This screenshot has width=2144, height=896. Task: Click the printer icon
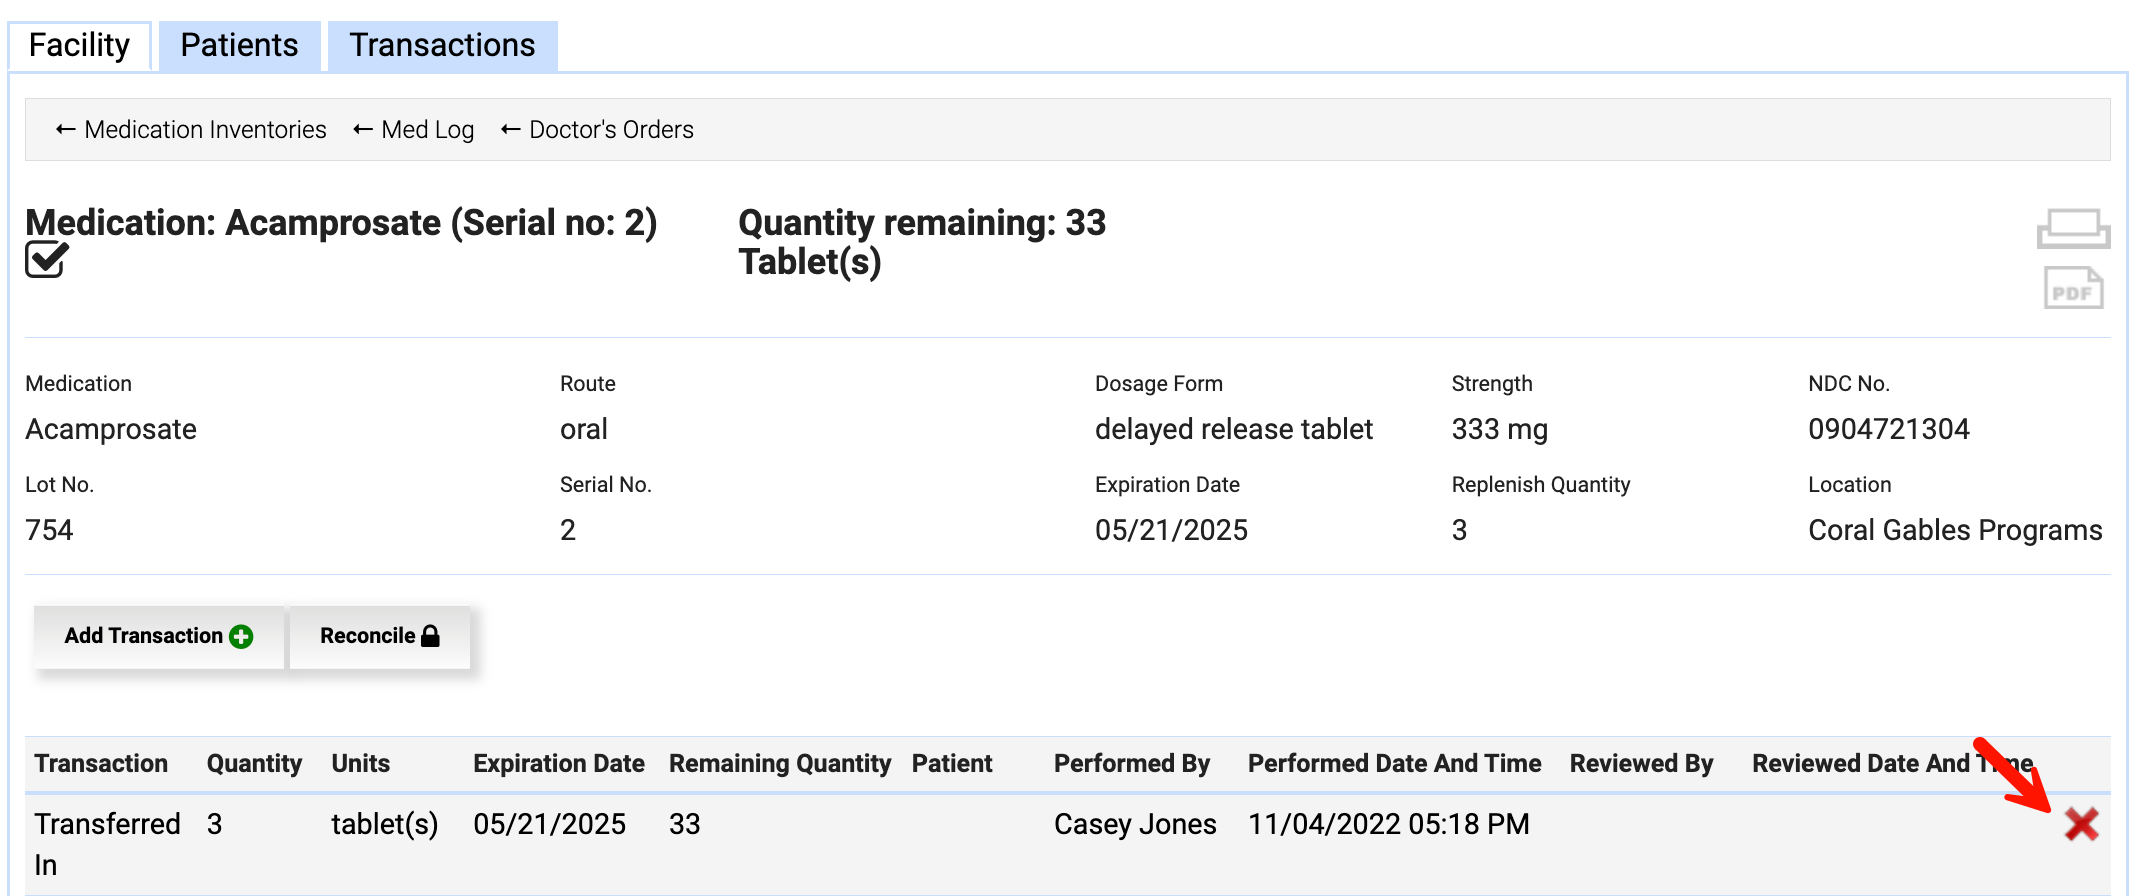pos(2073,228)
